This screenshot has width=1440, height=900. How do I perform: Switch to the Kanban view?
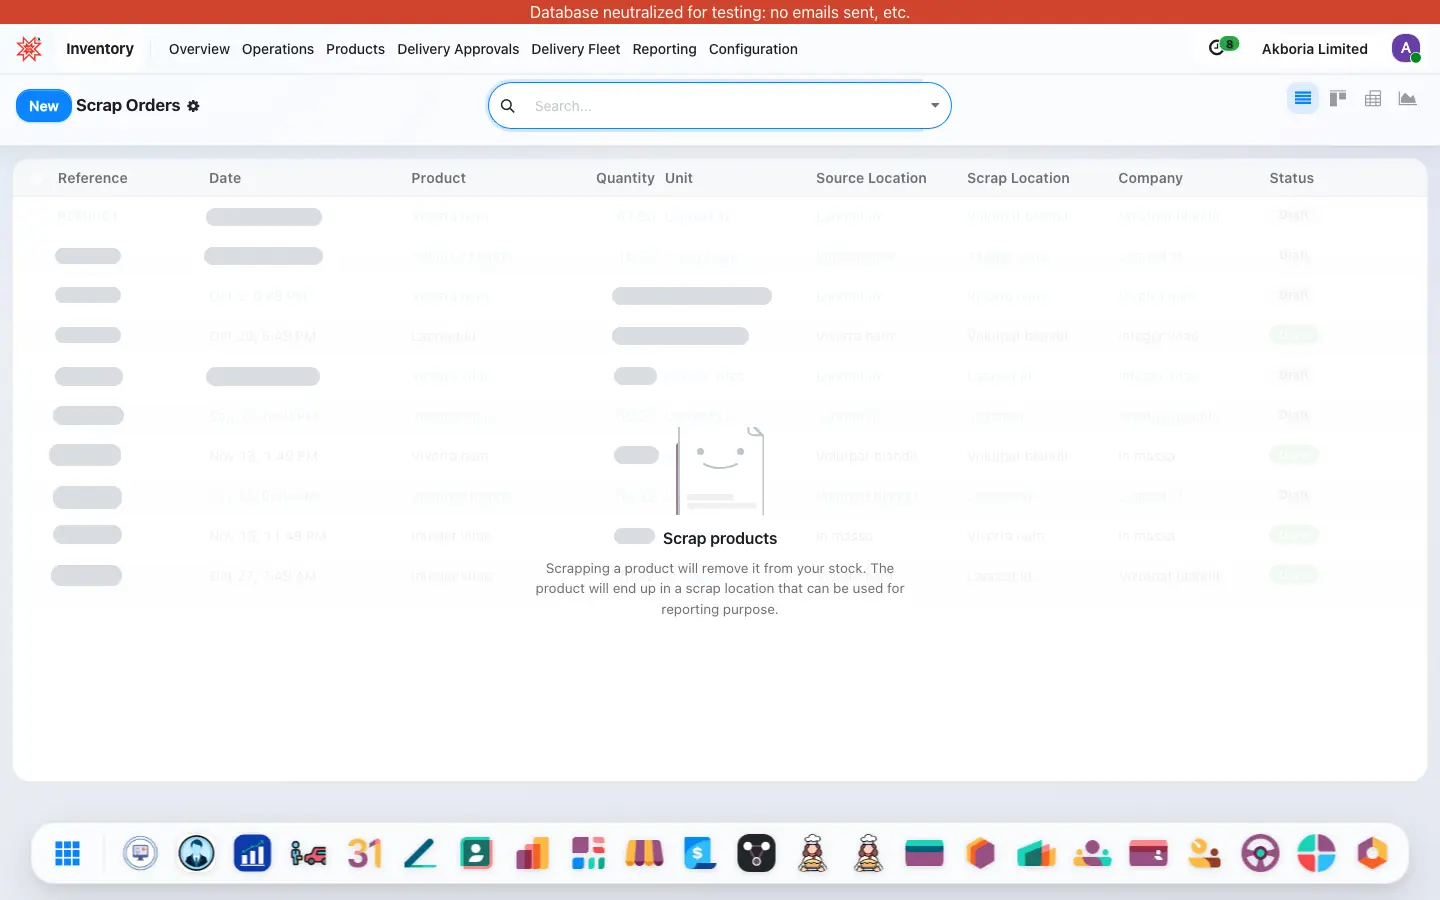click(x=1338, y=98)
